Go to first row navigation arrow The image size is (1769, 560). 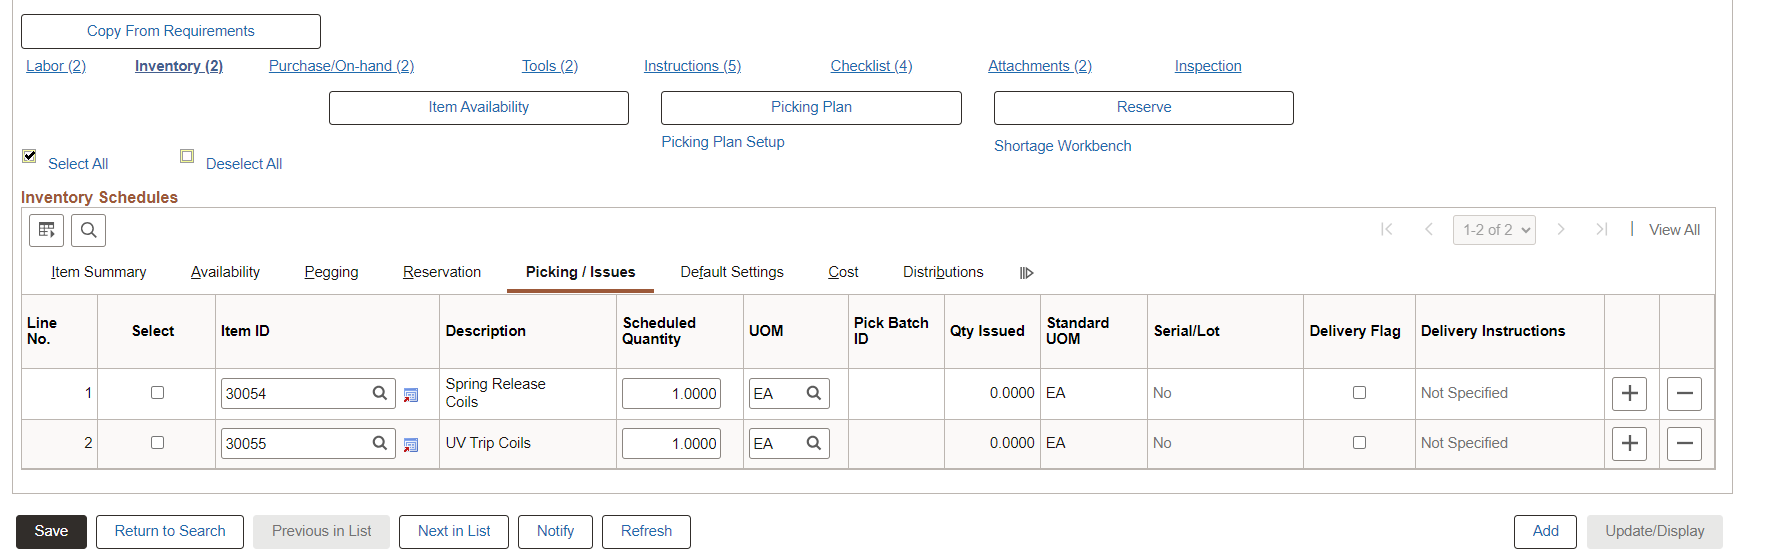(1386, 229)
